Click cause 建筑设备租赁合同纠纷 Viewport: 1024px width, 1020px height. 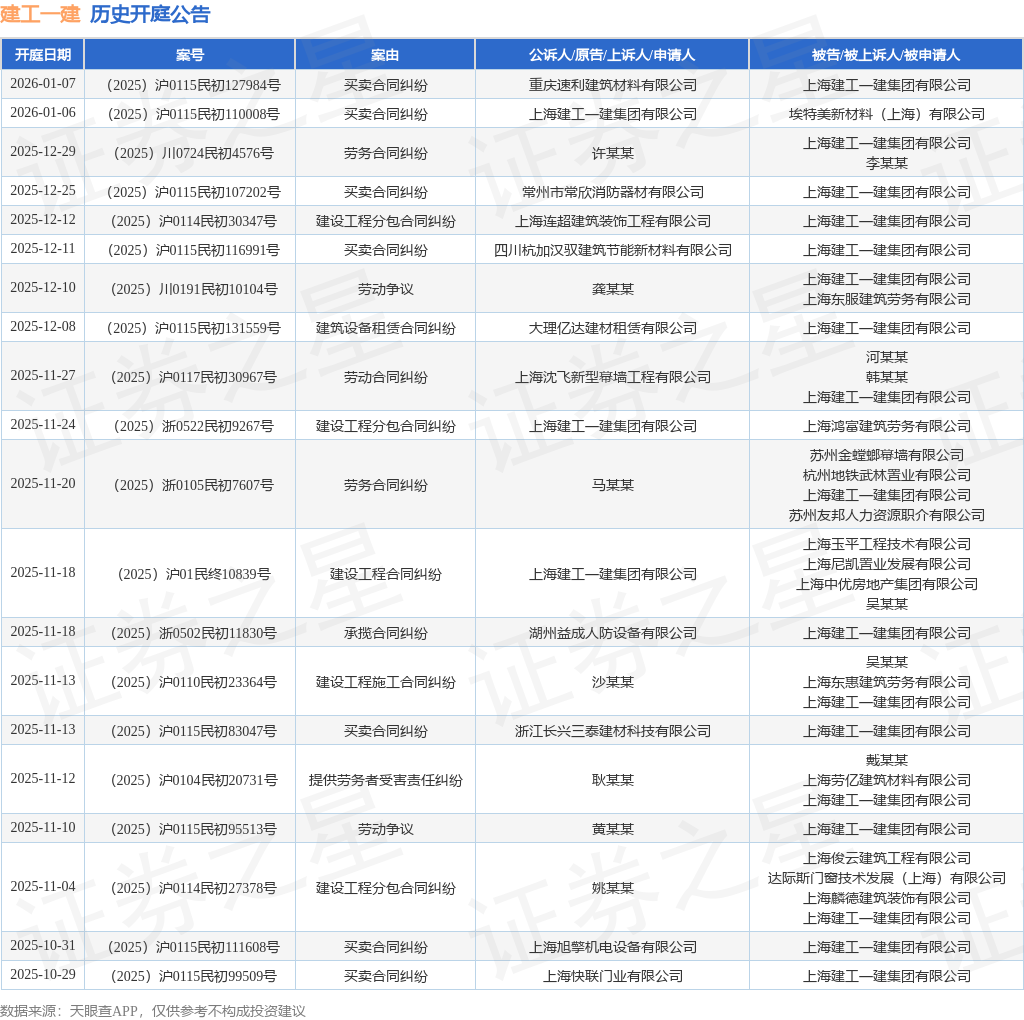coord(385,328)
